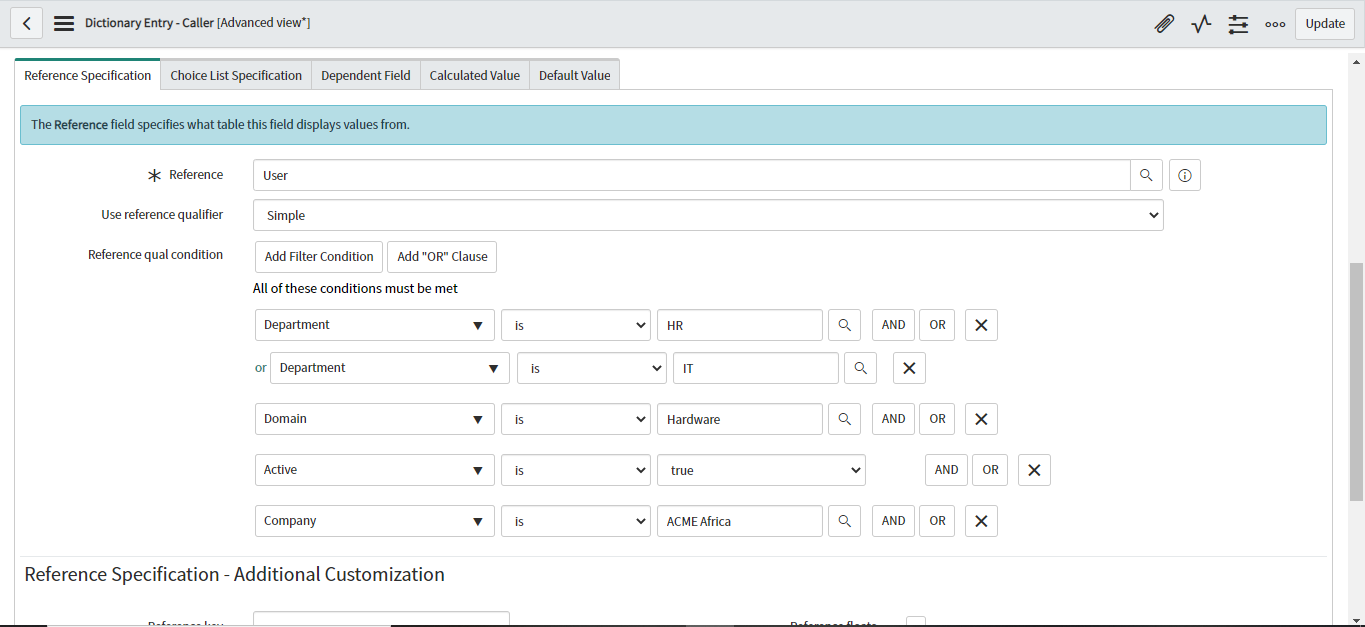The image size is (1365, 627).
Task: Delete the Company condition with its X icon
Action: pyautogui.click(x=981, y=520)
